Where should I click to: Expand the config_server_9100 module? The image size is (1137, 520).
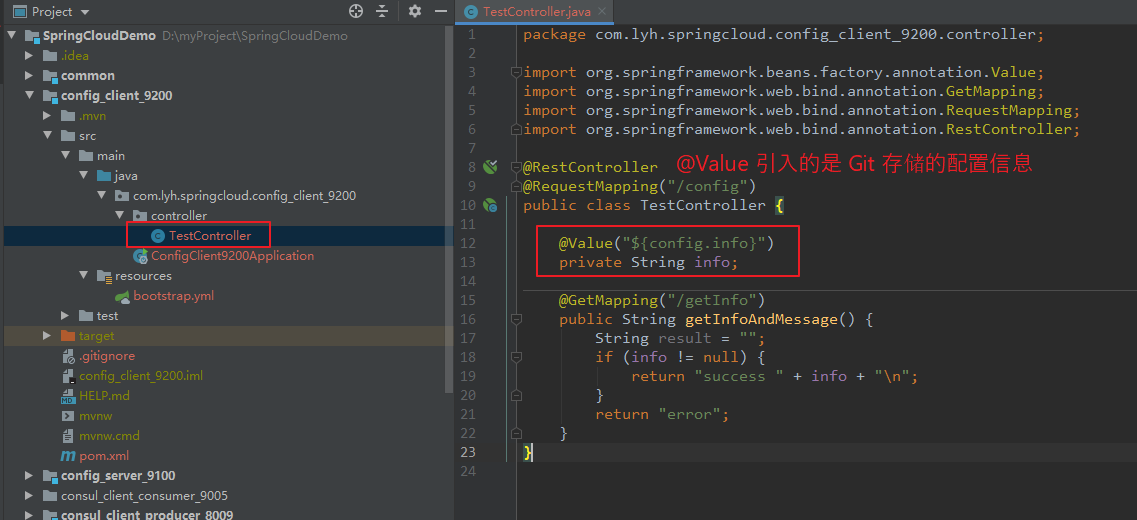29,476
